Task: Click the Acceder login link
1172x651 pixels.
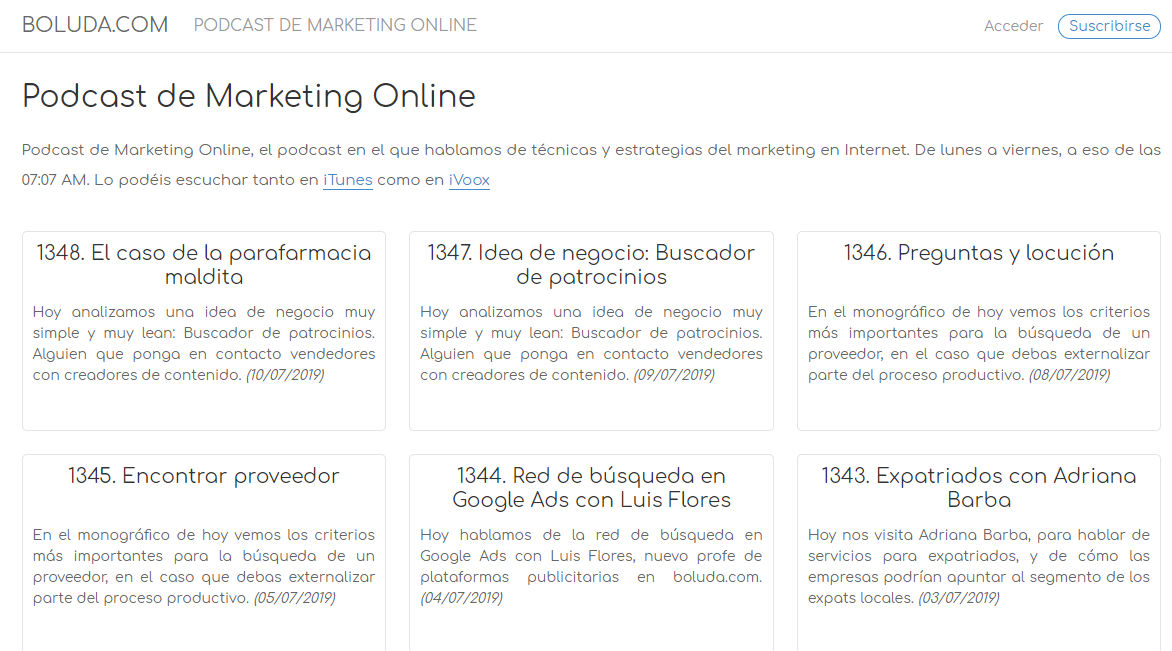Action: [1013, 26]
